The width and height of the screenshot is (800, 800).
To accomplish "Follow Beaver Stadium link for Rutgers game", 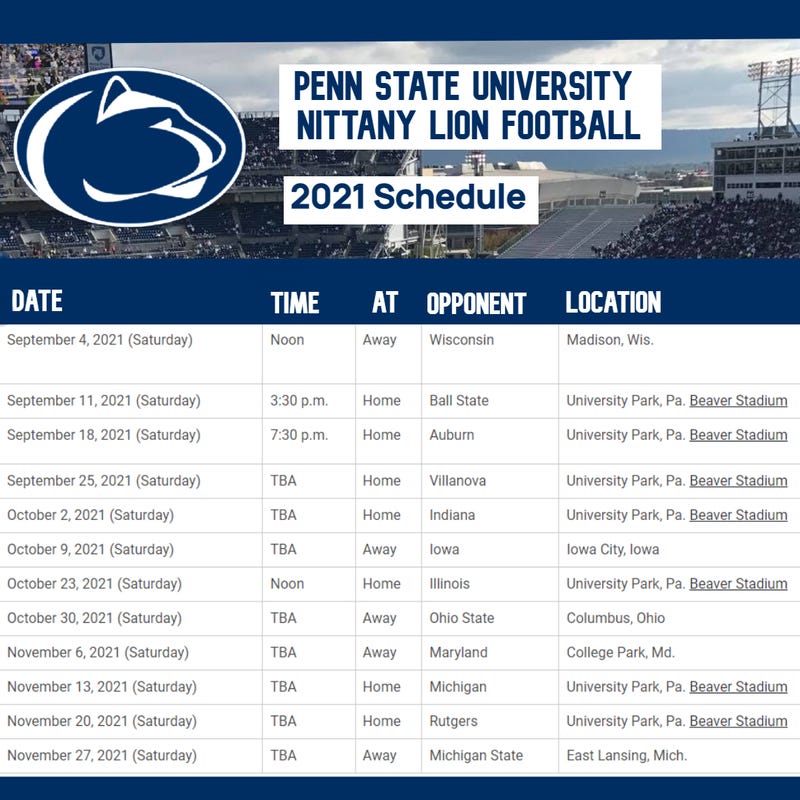I will click(738, 721).
